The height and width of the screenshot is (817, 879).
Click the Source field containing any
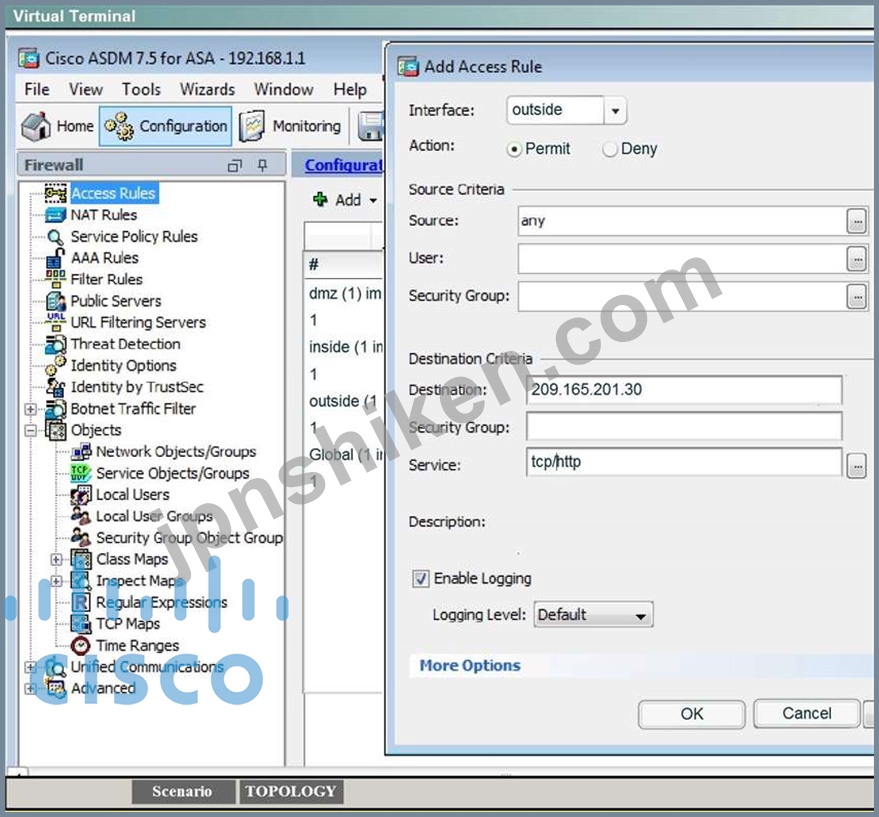pos(681,221)
